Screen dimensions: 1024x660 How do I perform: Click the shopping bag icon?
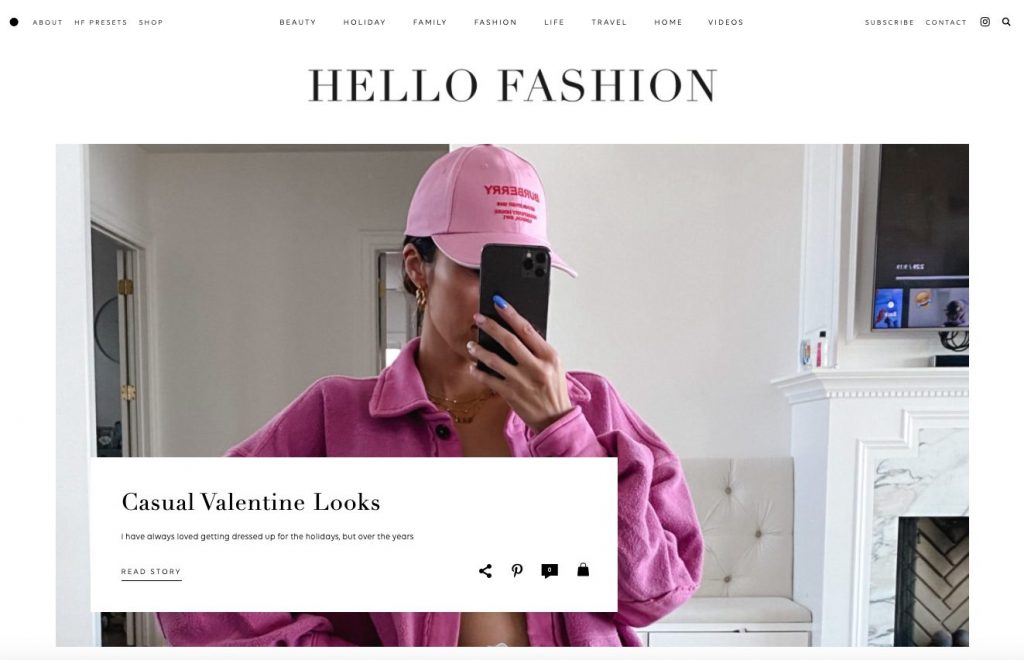click(x=583, y=570)
